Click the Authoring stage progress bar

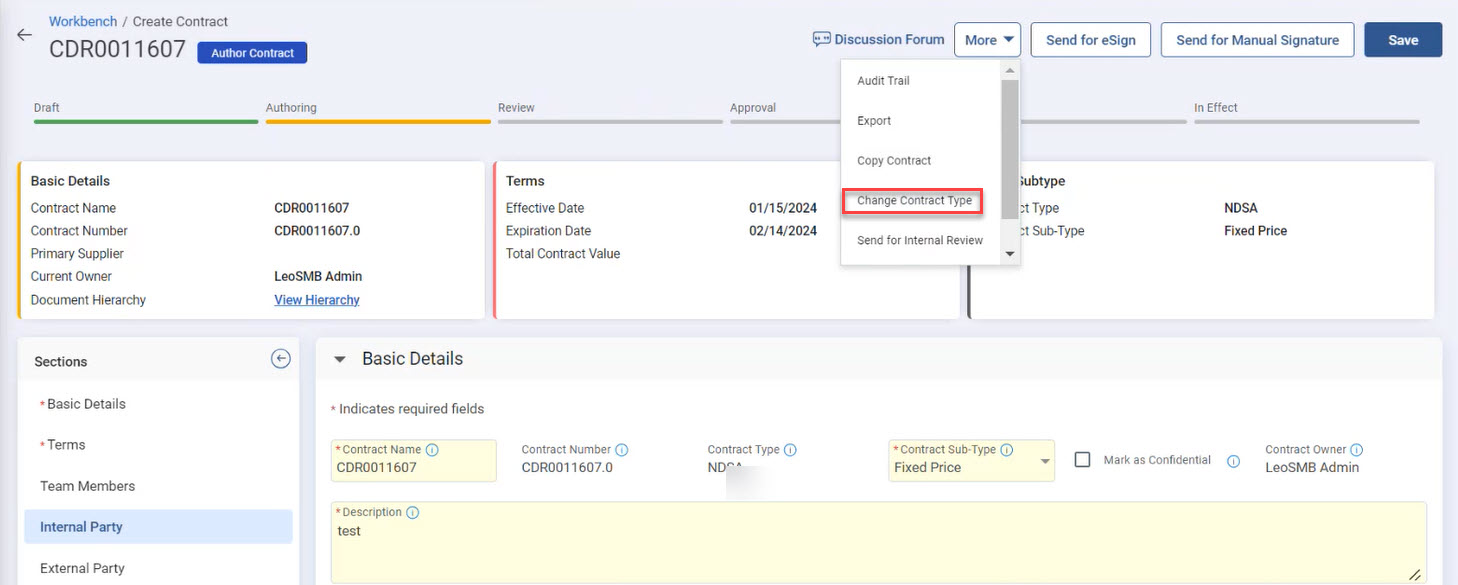pyautogui.click(x=378, y=121)
